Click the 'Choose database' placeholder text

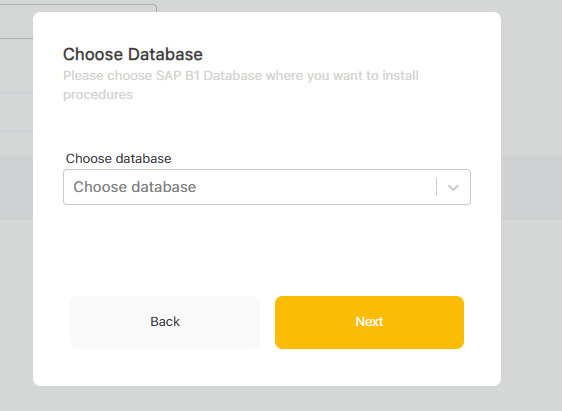(x=135, y=187)
